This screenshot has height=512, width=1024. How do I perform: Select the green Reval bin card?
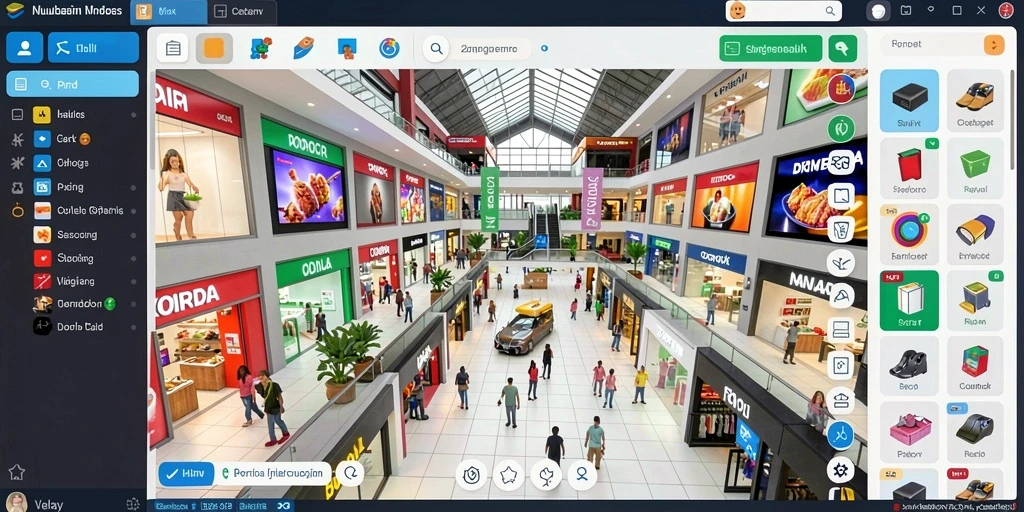coord(975,168)
